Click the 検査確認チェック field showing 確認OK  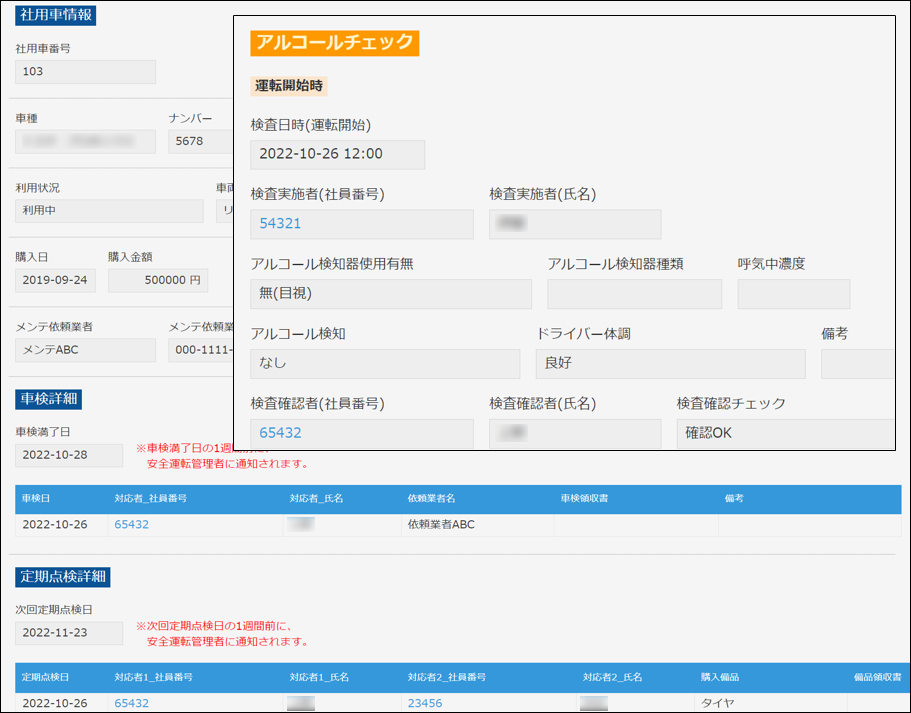(785, 433)
